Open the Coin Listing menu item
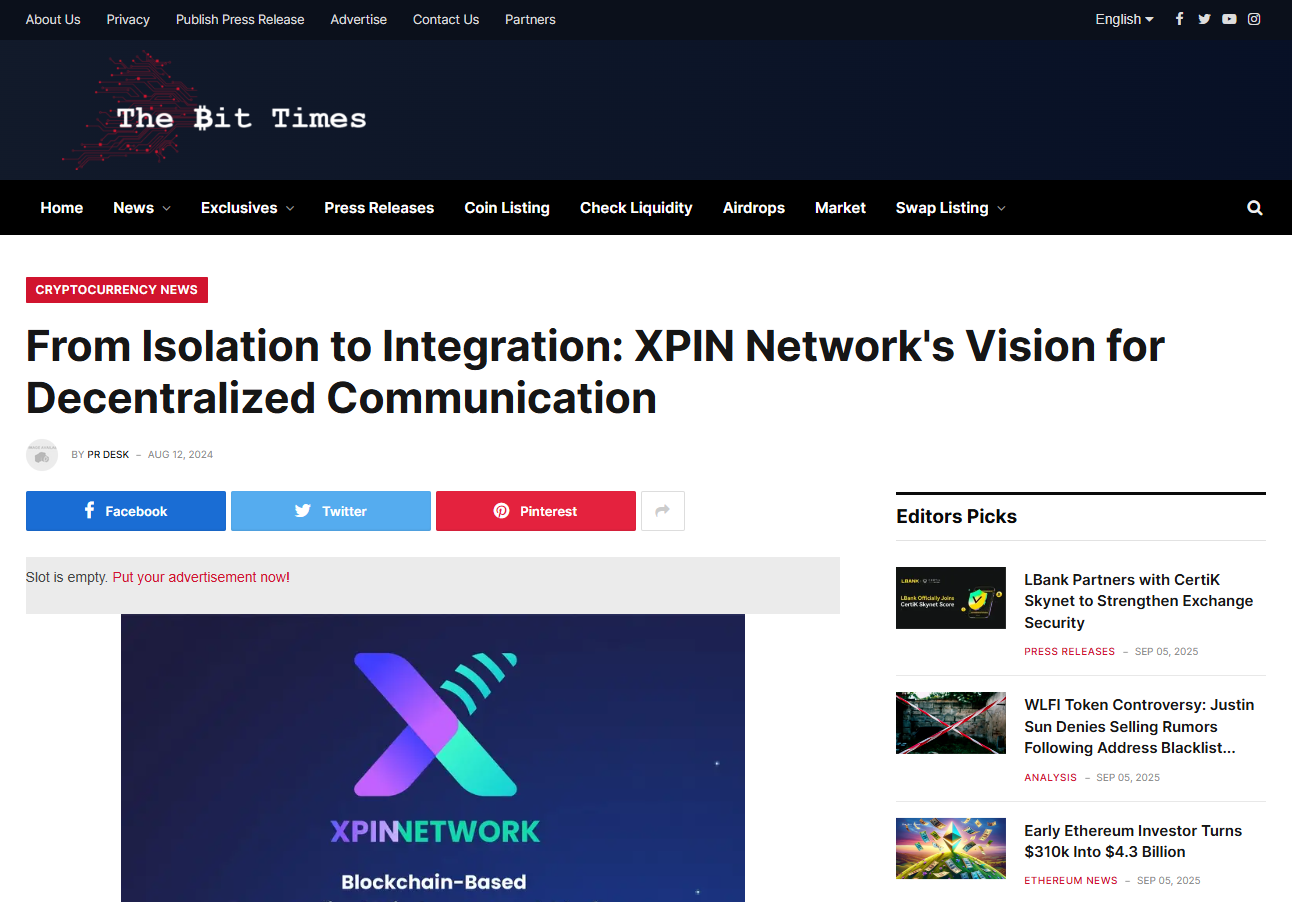The height and width of the screenshot is (902, 1292). 507,208
